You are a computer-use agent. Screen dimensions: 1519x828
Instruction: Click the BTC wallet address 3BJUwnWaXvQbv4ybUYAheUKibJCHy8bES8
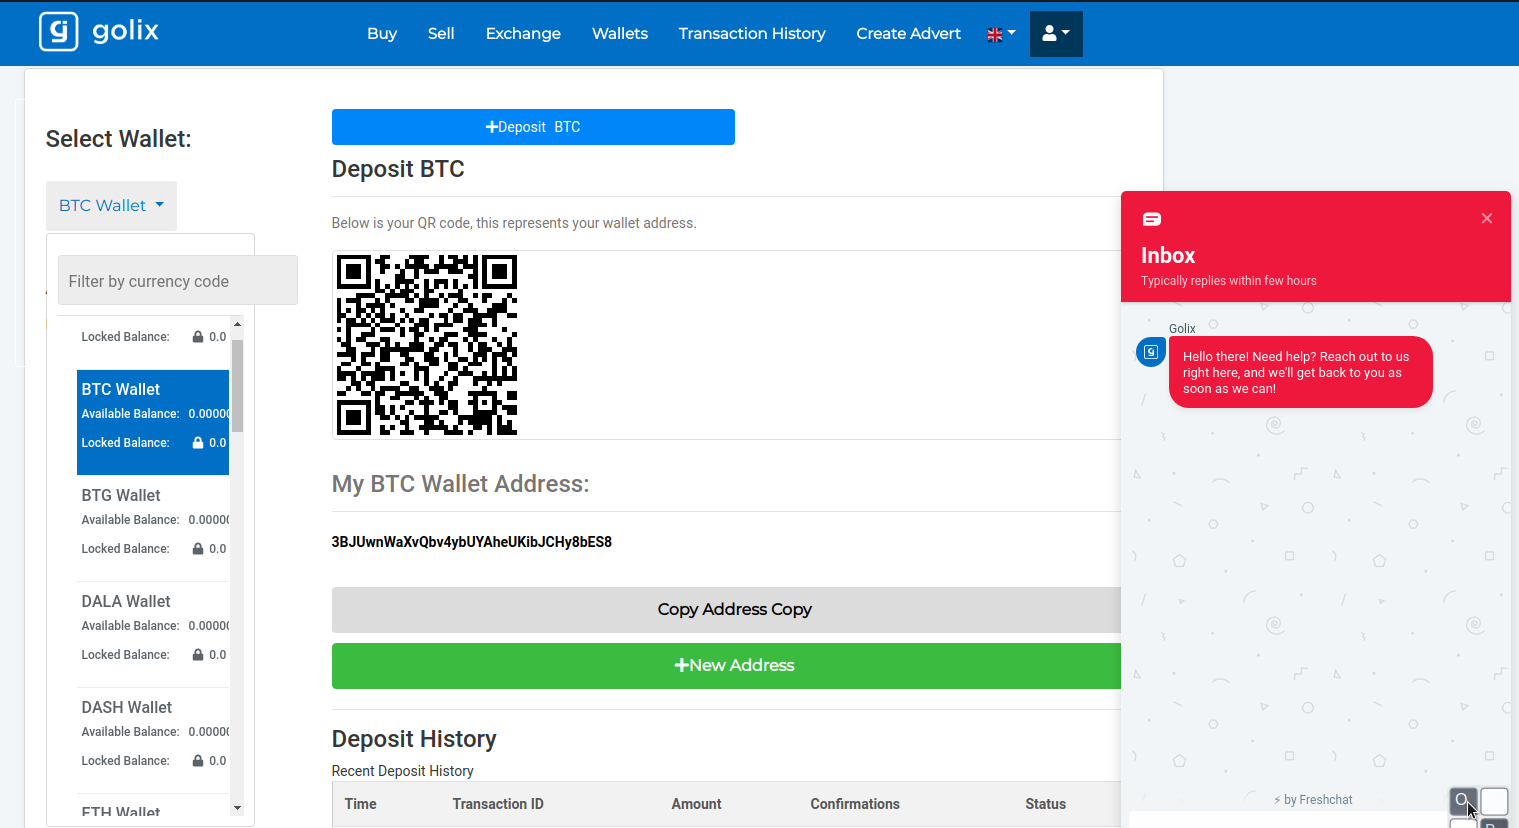pyautogui.click(x=472, y=542)
